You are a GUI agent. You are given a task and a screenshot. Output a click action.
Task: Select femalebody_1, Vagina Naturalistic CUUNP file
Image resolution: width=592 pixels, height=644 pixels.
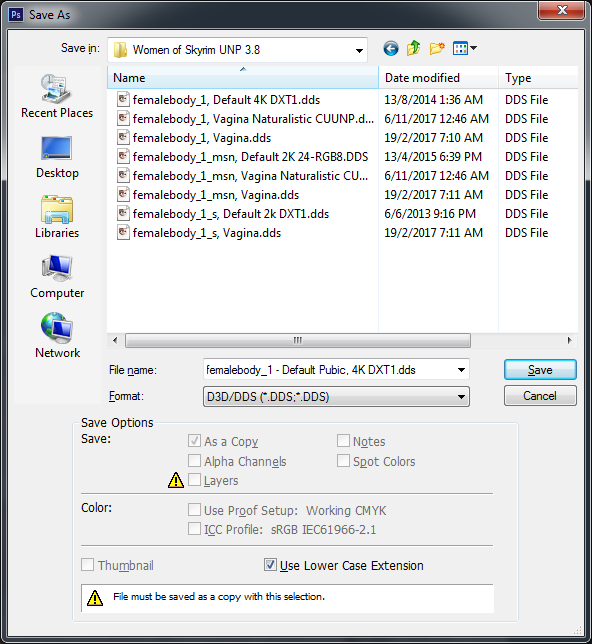253,119
